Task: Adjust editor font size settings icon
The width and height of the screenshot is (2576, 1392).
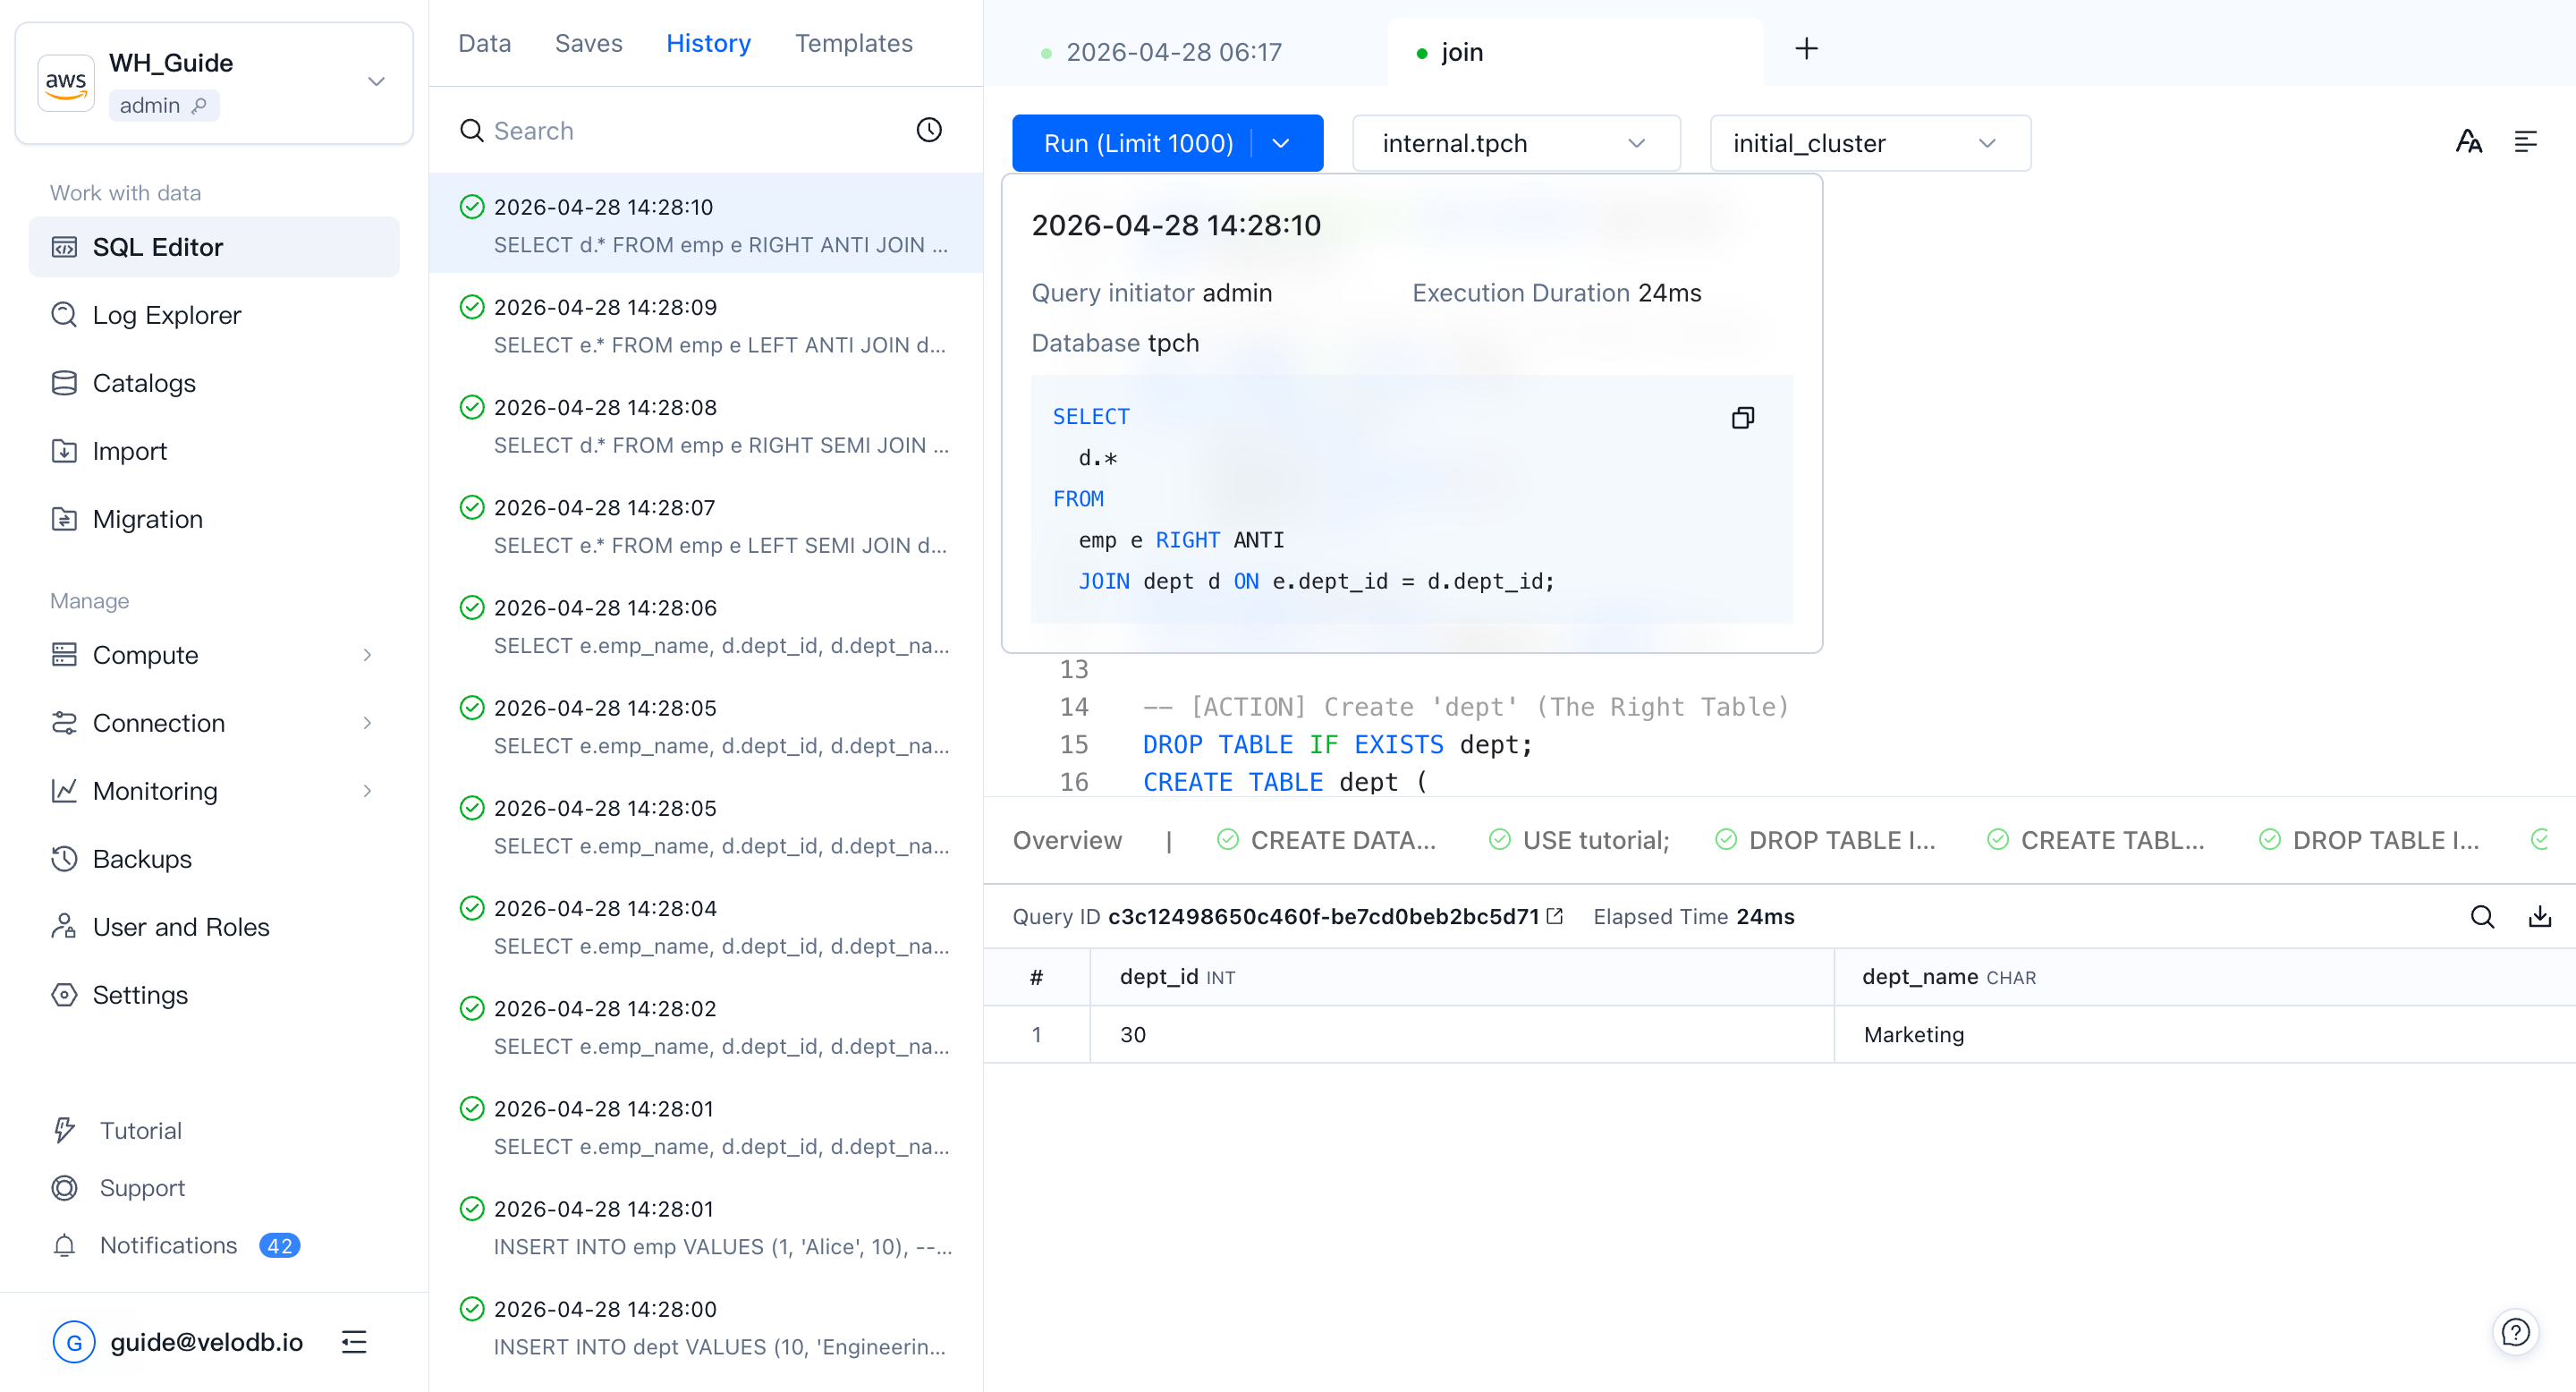Action: 2469,142
